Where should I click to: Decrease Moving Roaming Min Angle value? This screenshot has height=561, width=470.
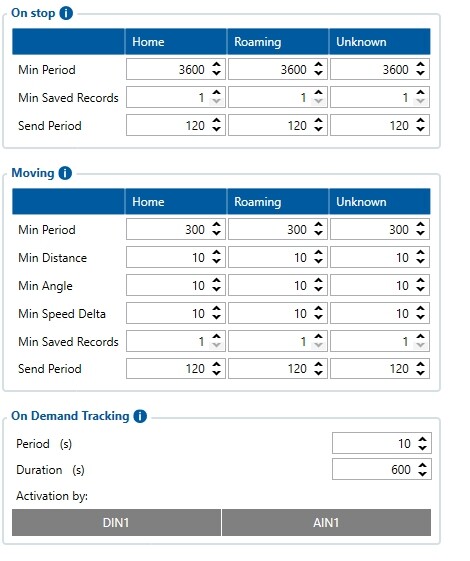318,289
